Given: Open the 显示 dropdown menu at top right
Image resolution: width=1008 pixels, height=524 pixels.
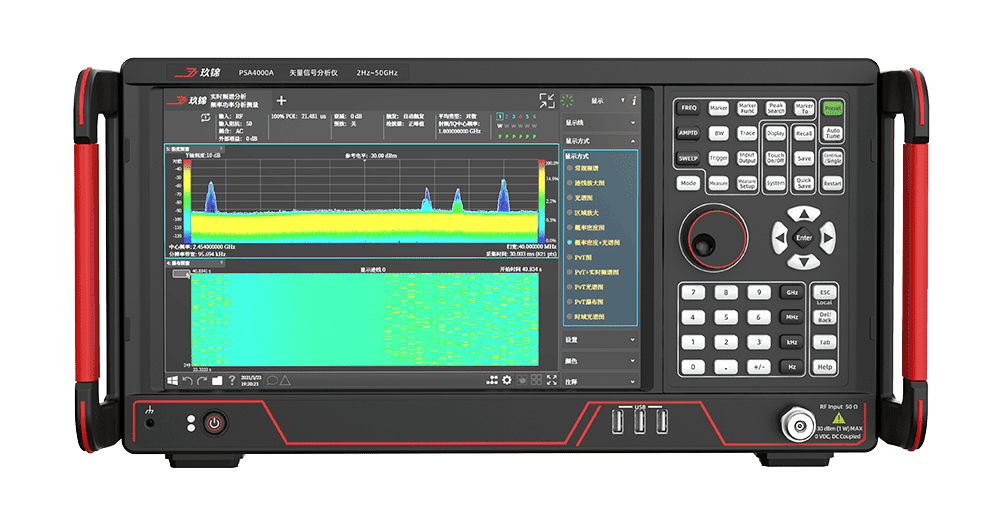Looking at the screenshot, I should pos(609,101).
